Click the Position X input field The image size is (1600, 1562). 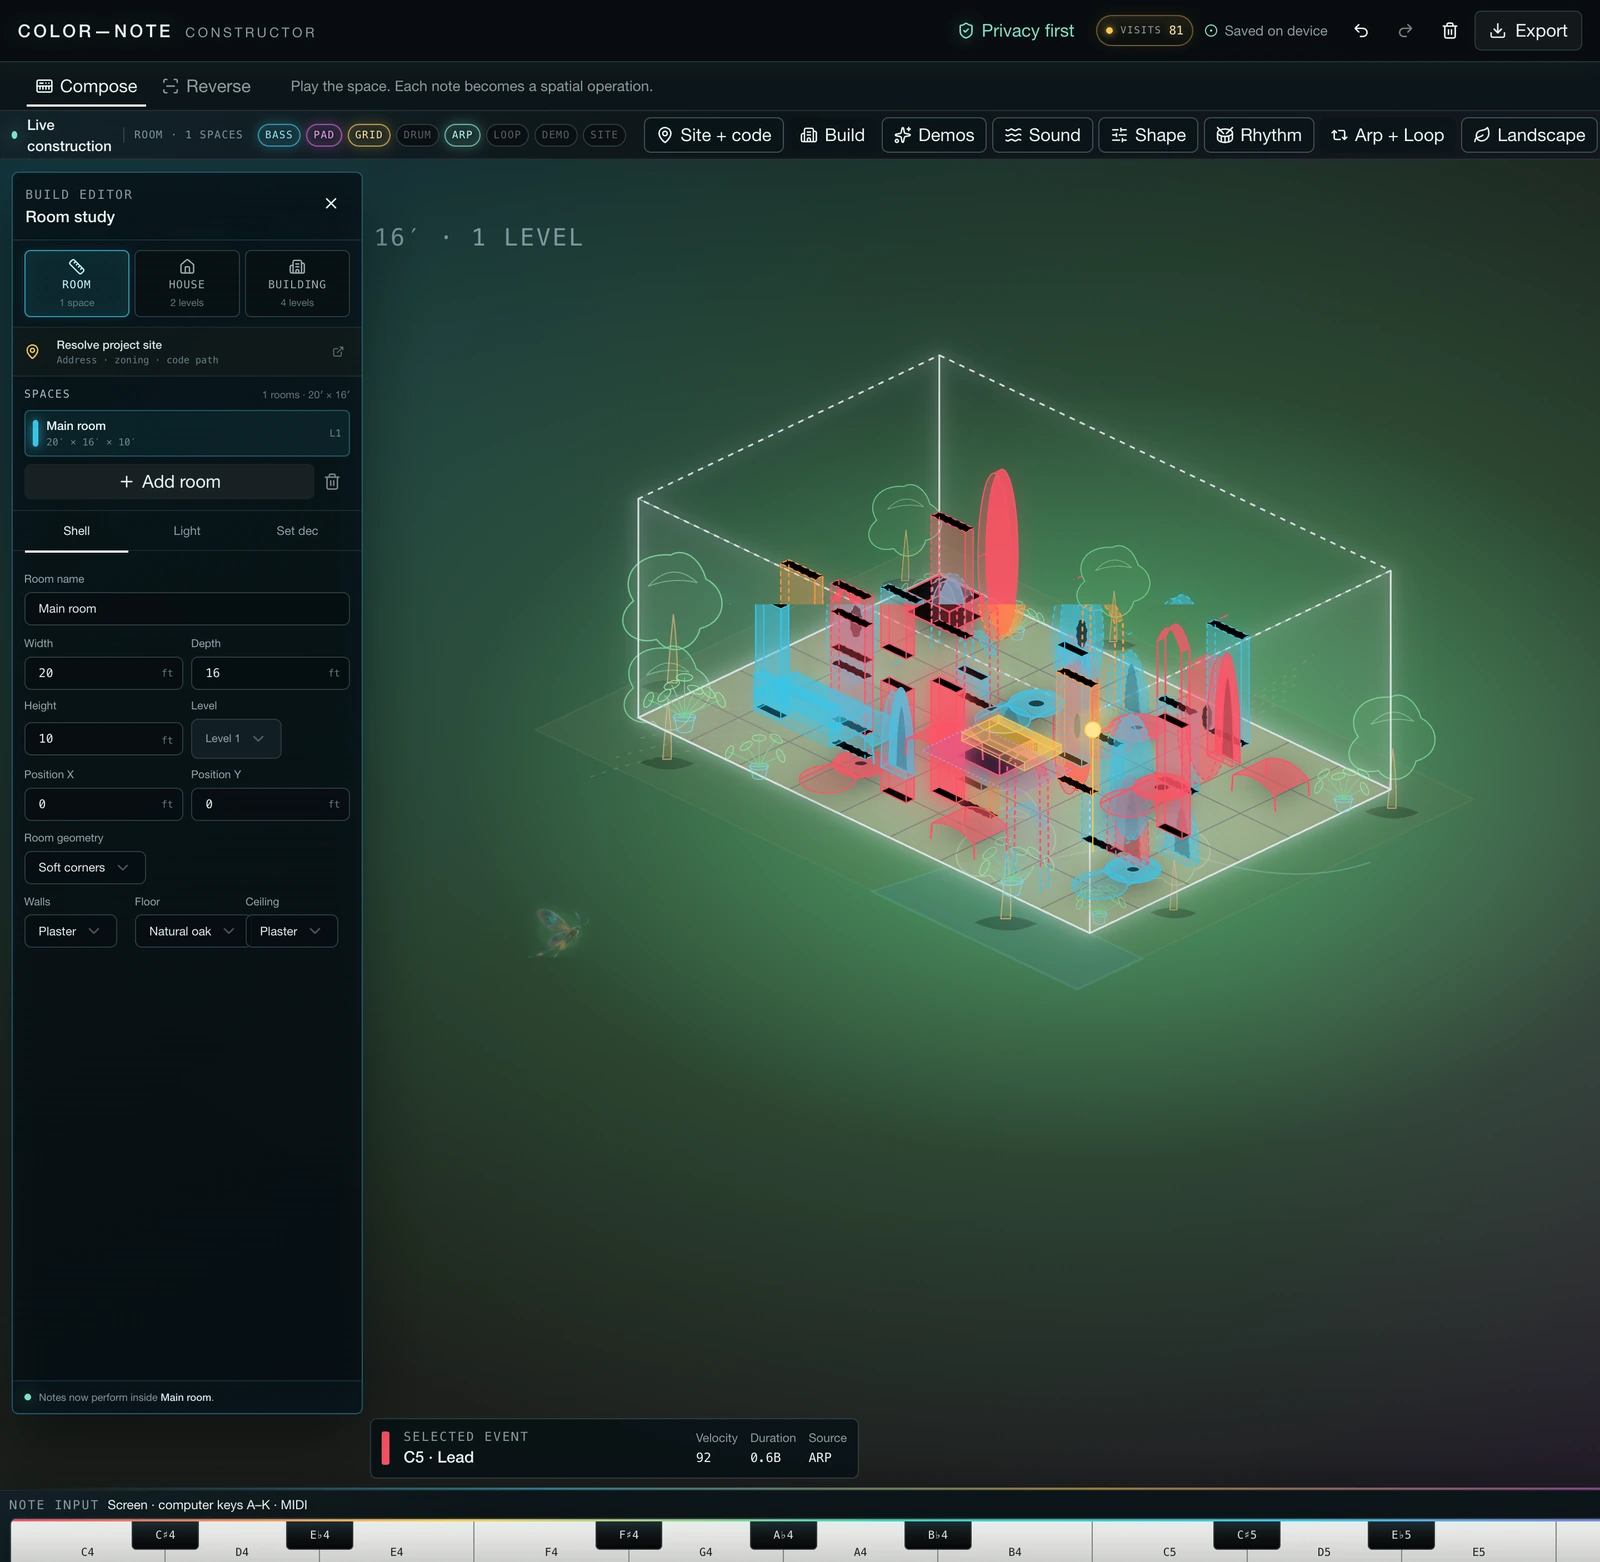coord(103,804)
